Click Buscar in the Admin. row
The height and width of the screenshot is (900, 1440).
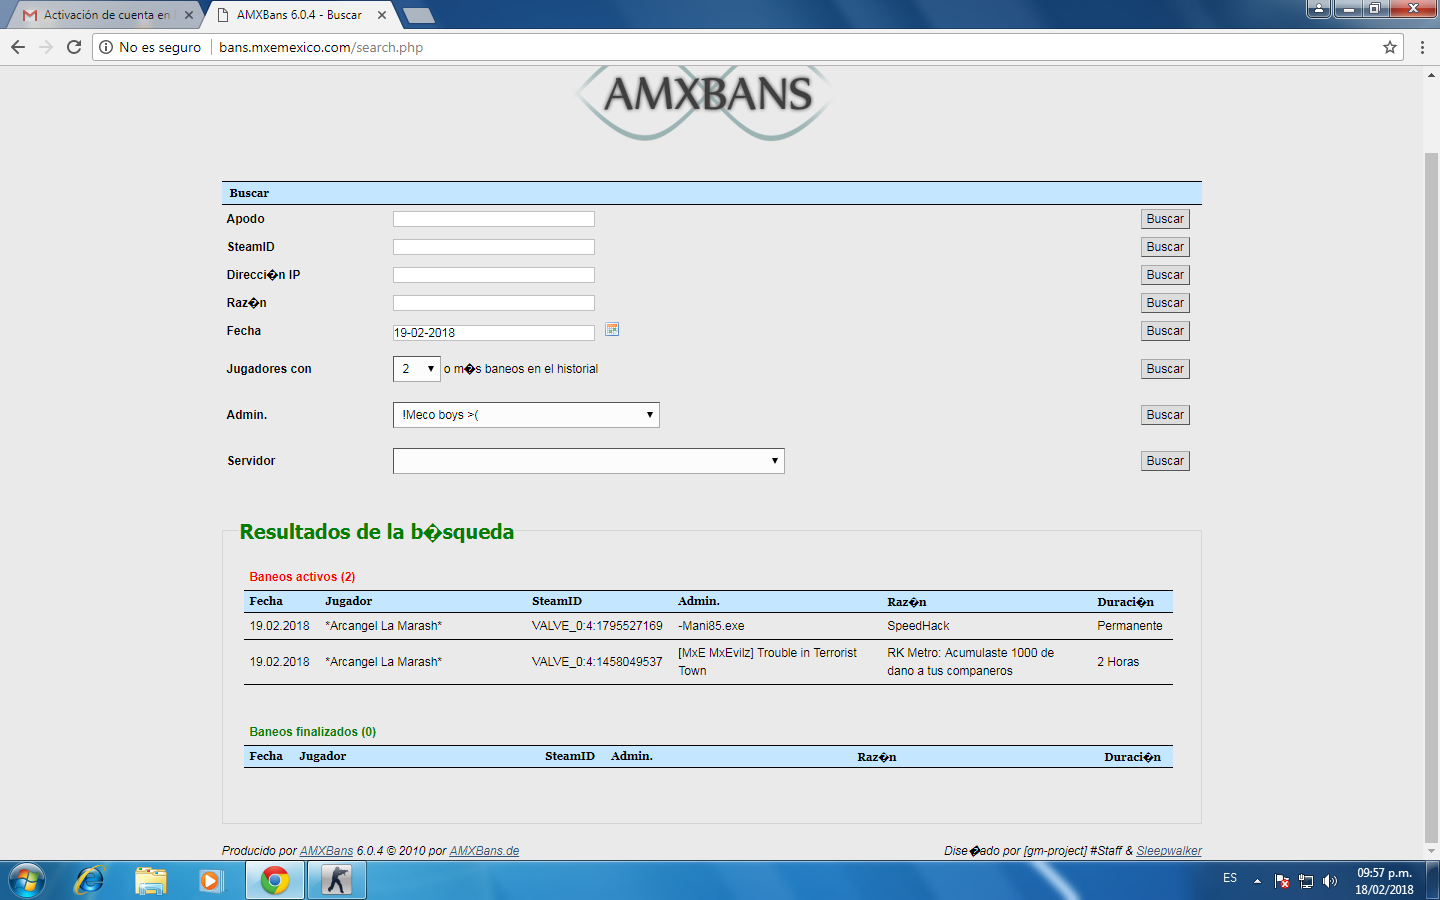click(1165, 415)
